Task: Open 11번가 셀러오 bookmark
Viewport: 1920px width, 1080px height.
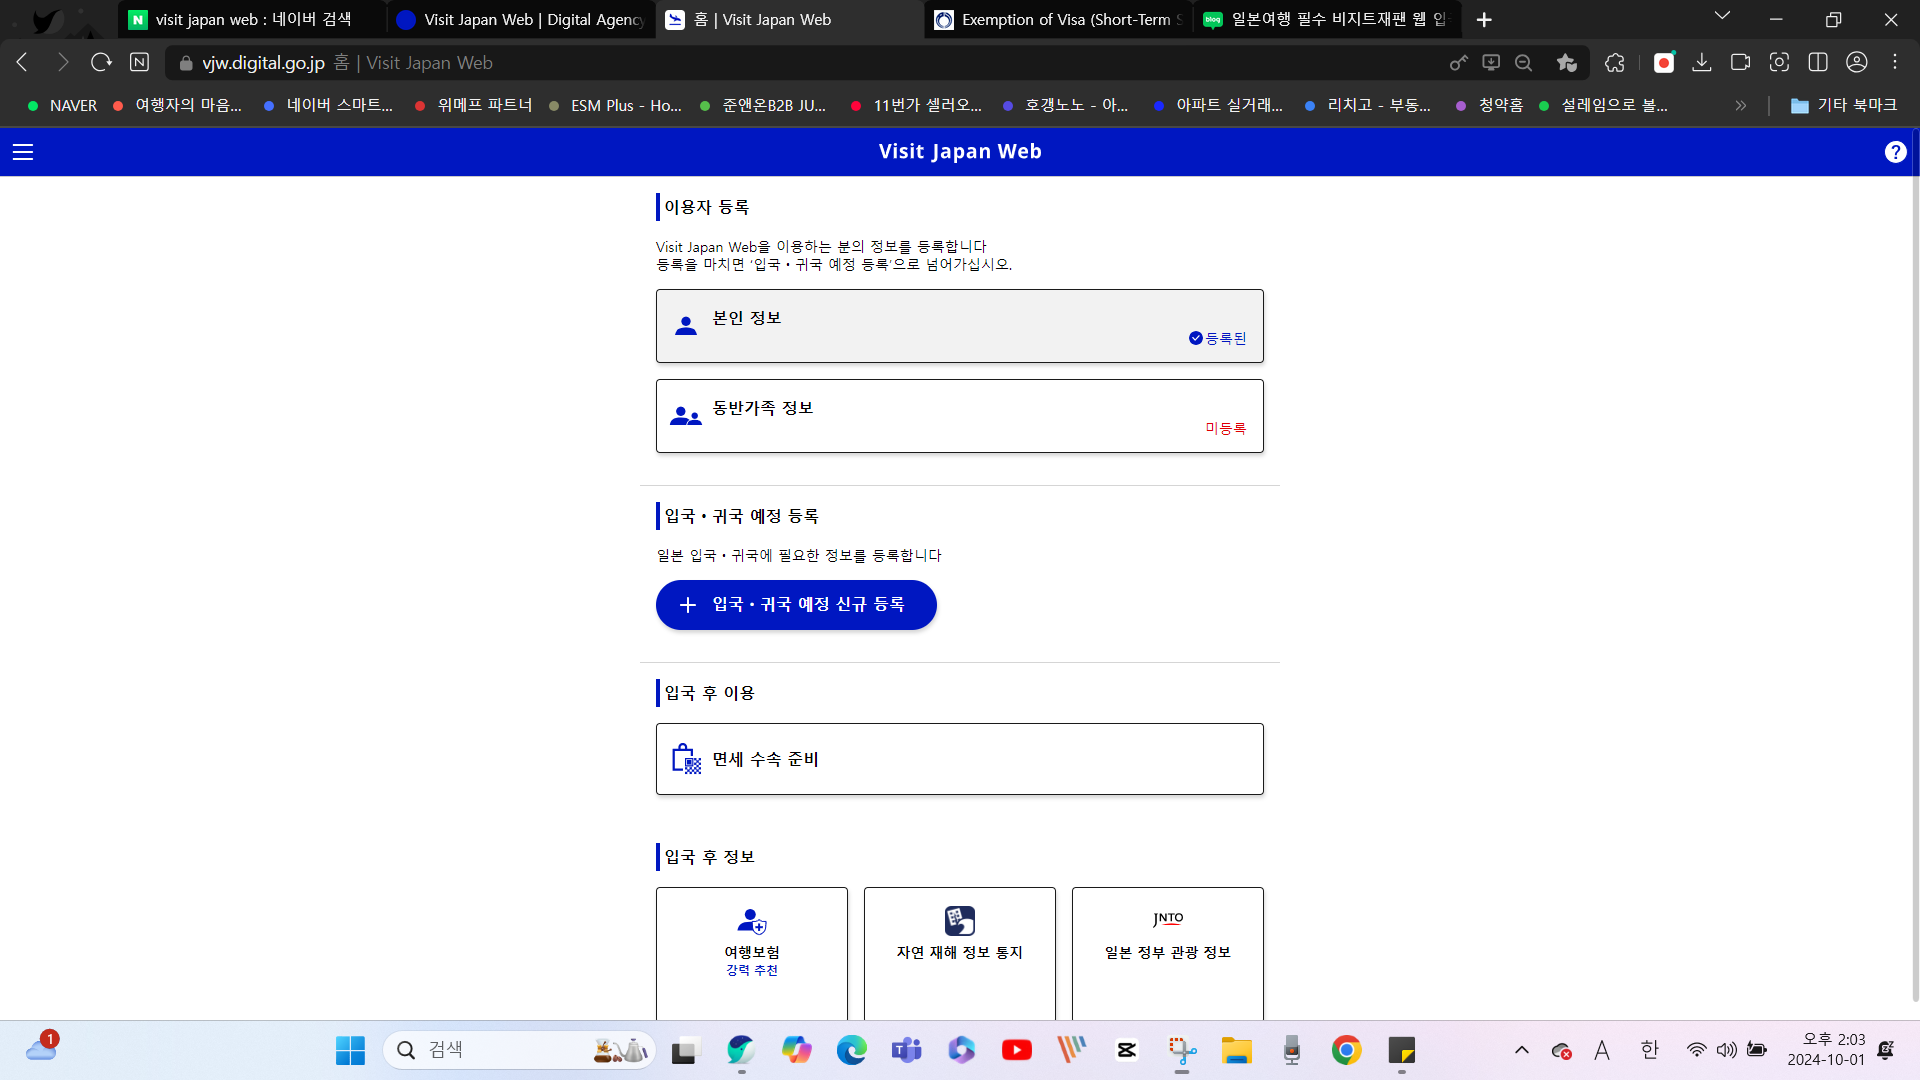Action: 916,105
